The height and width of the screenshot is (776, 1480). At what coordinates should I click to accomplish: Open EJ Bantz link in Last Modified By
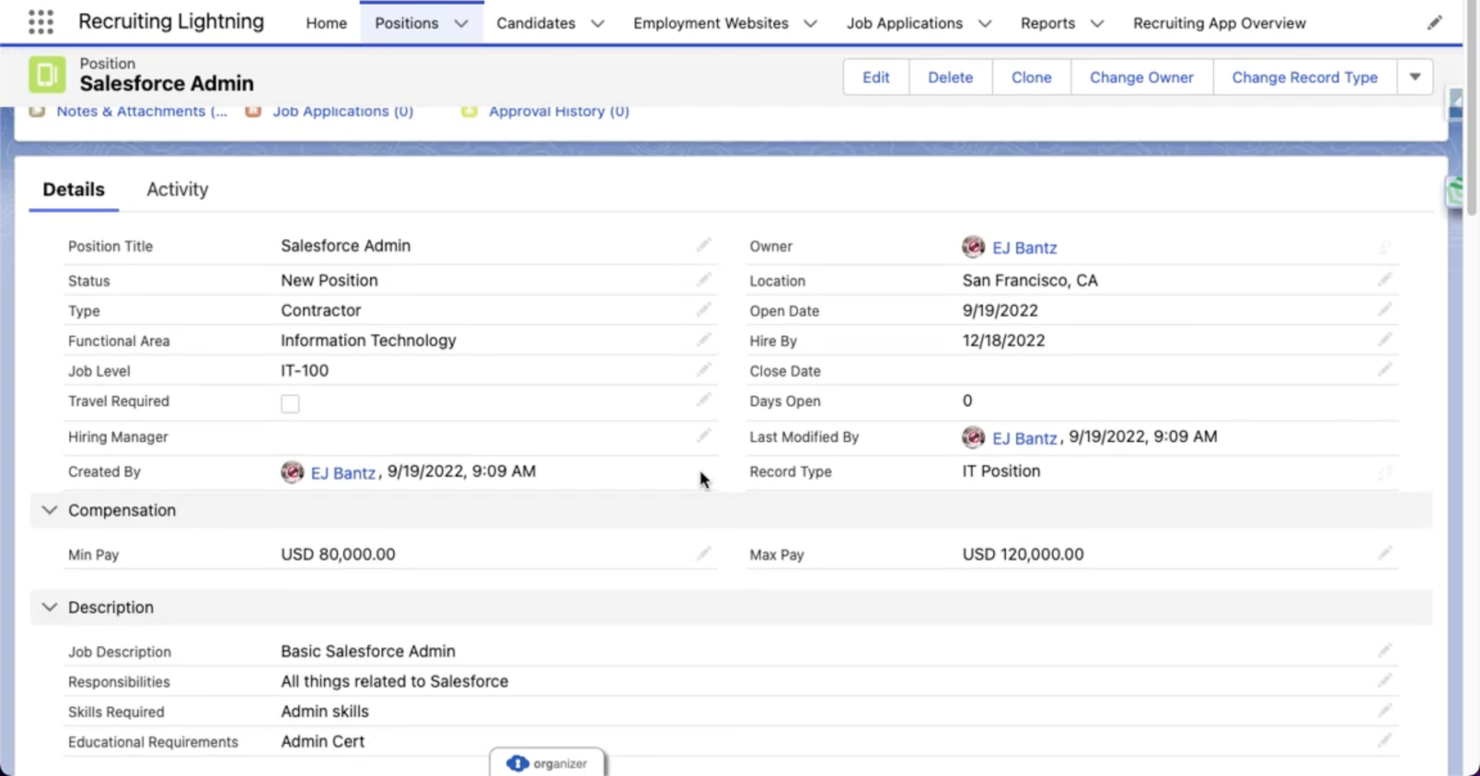click(1024, 438)
